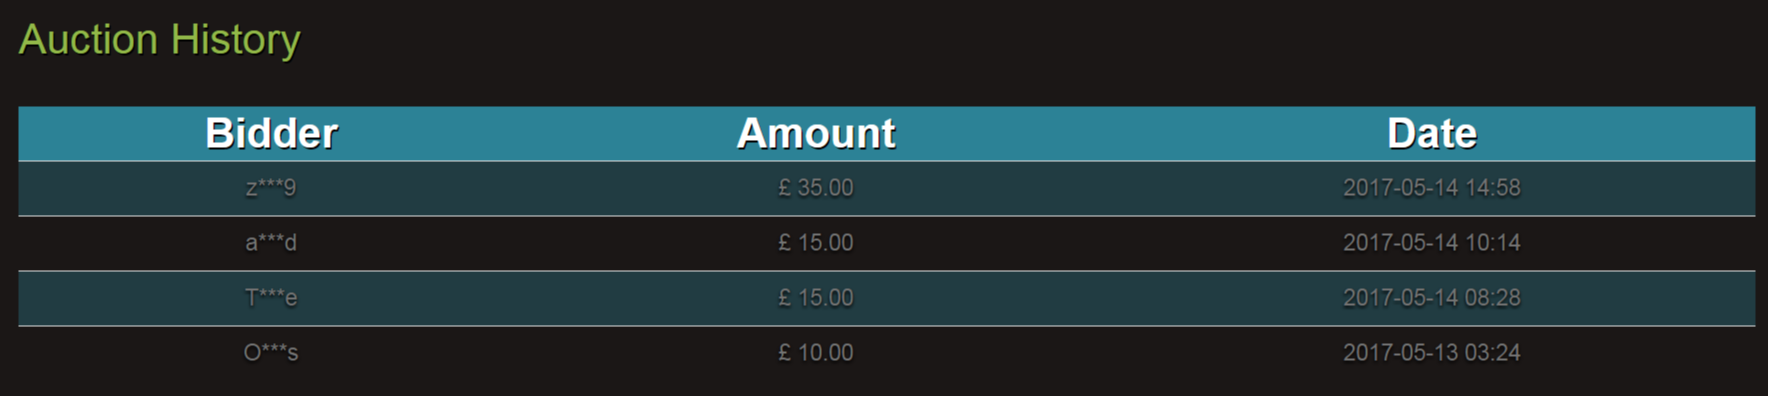Click the date 2017-05-14 10:14
The height and width of the screenshot is (396, 1768).
[x=1432, y=243]
